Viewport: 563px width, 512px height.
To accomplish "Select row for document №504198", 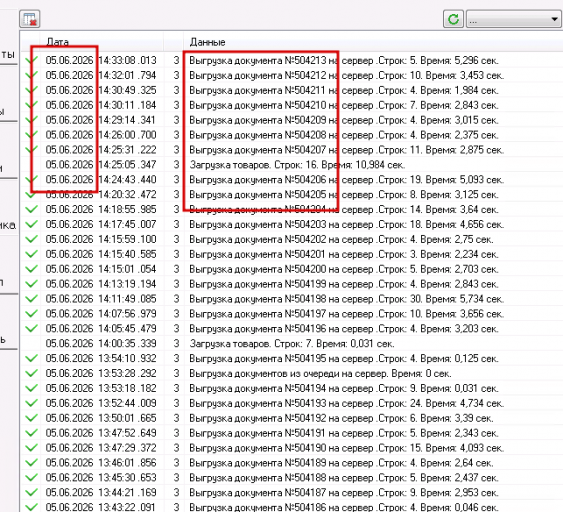I will (x=292, y=299).
